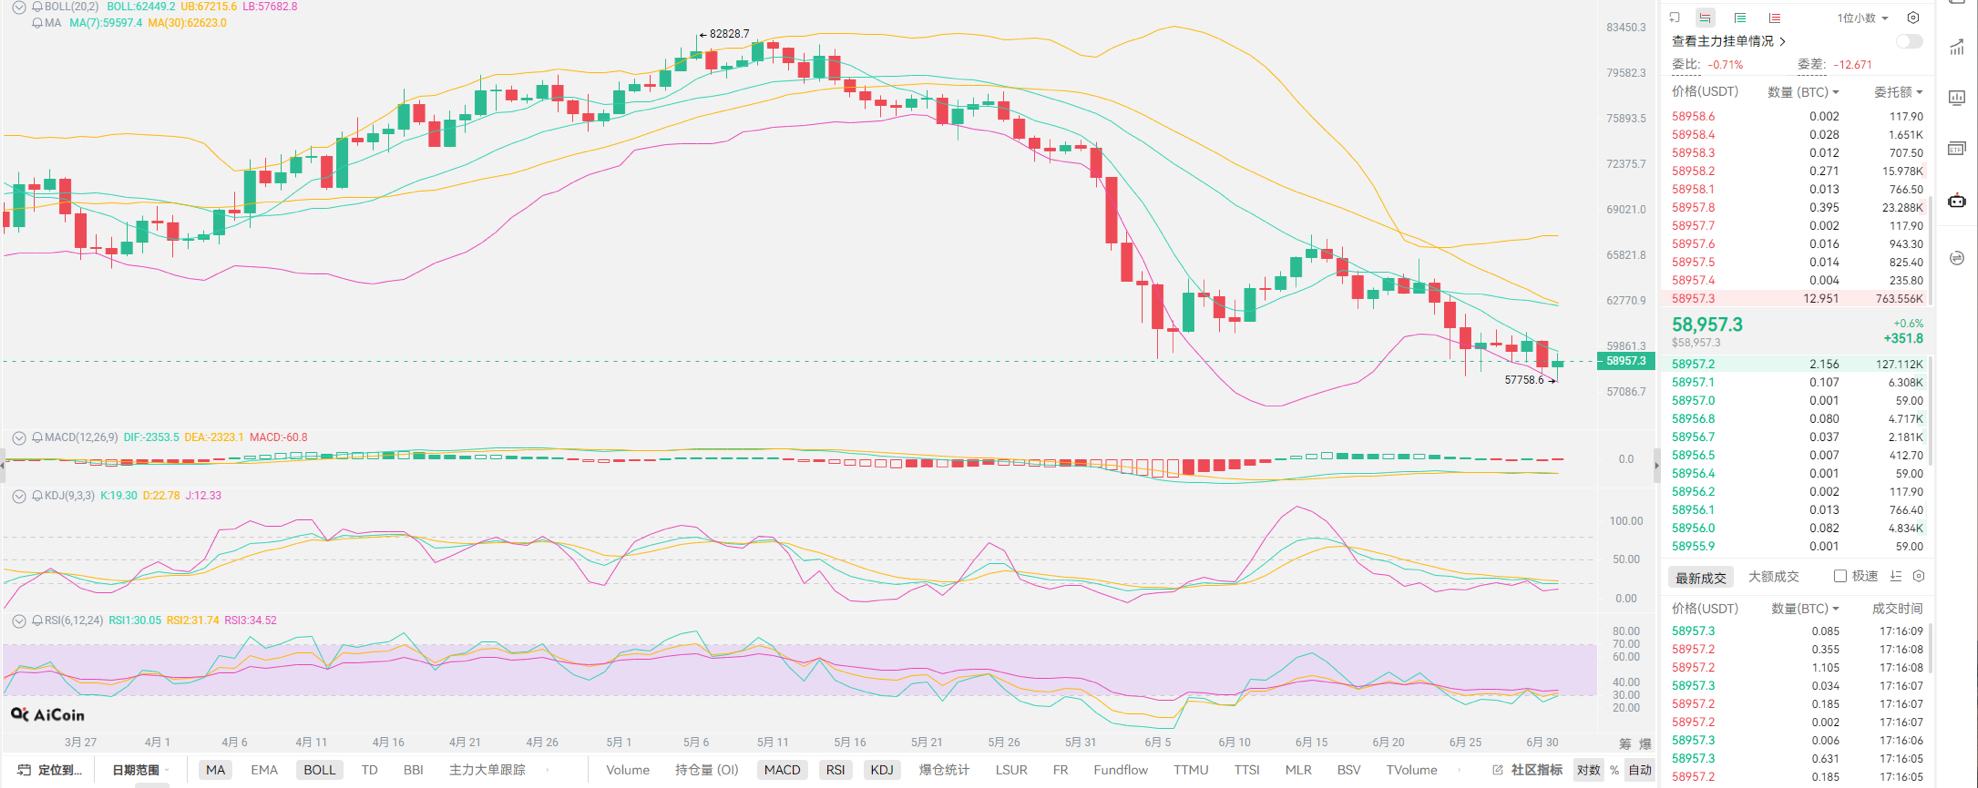Toggle the 爆仓统计 sub-indicator

pos(944,770)
